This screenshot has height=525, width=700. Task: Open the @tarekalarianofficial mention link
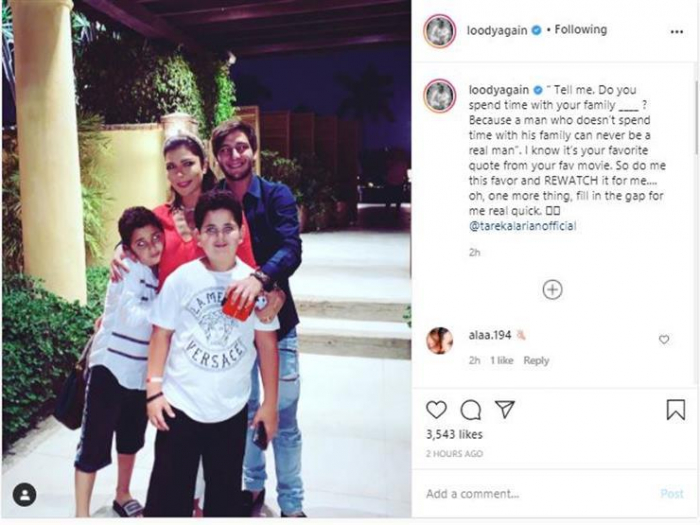(x=522, y=225)
